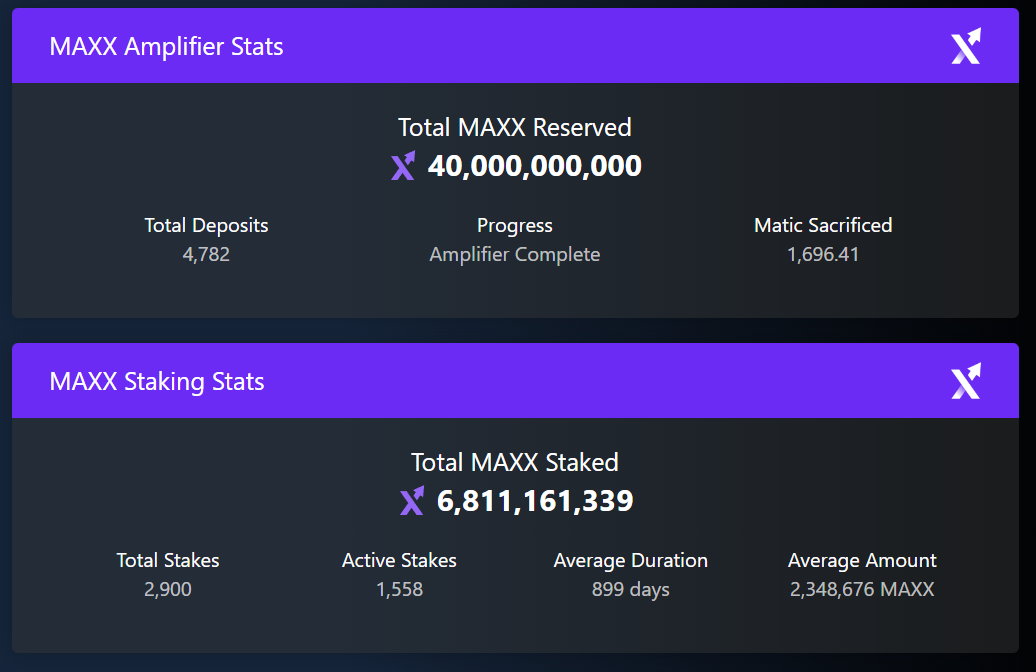
Task: Select the MAXX Amplifier Stats header title
Action: pyautogui.click(x=166, y=46)
